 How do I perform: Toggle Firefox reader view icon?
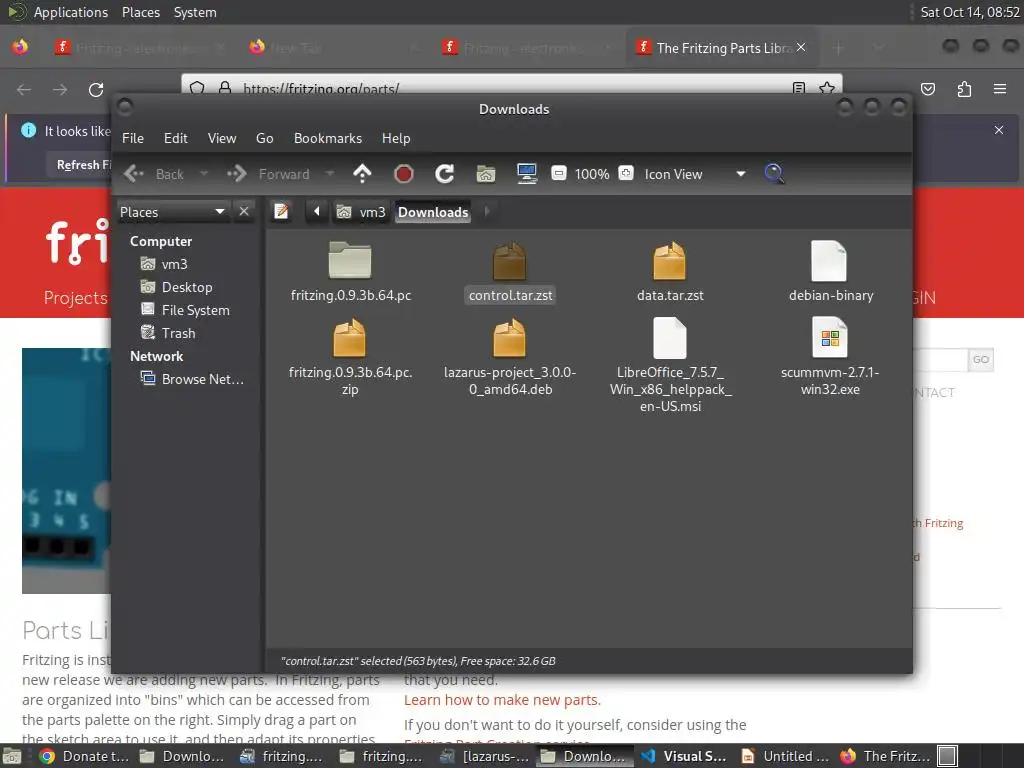point(799,88)
